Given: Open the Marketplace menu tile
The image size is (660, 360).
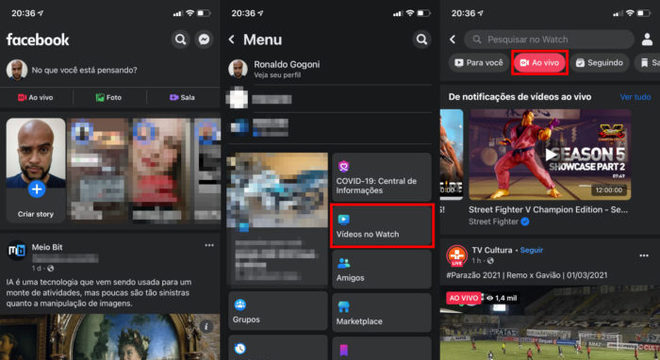Looking at the screenshot, I should (x=381, y=312).
